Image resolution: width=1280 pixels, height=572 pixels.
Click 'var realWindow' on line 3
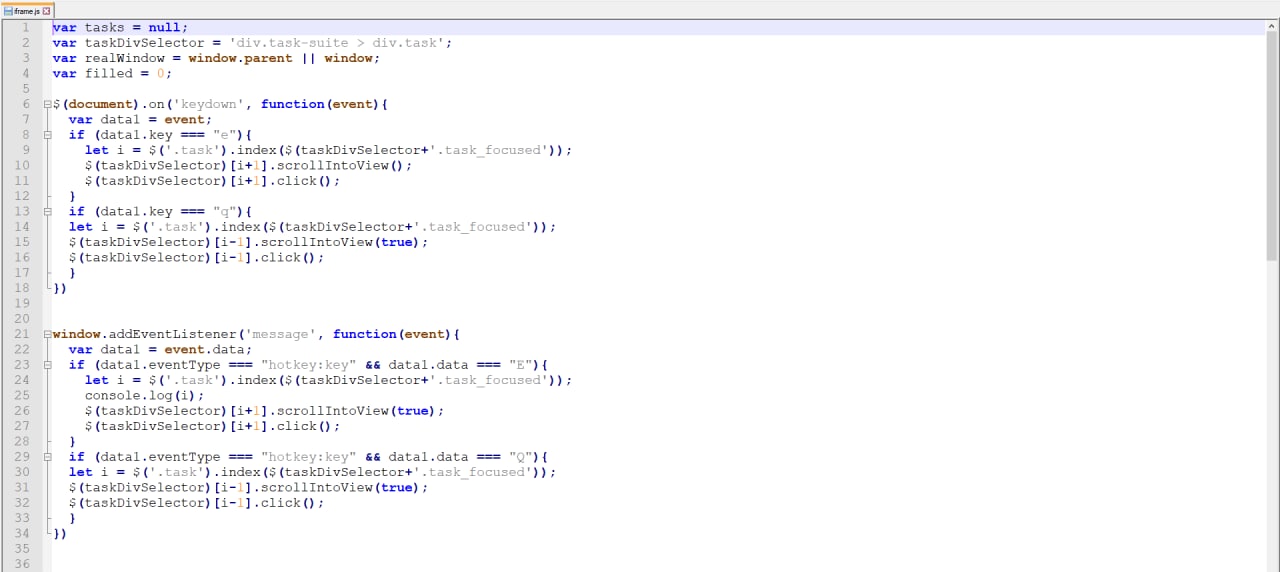pyautogui.click(x=108, y=58)
